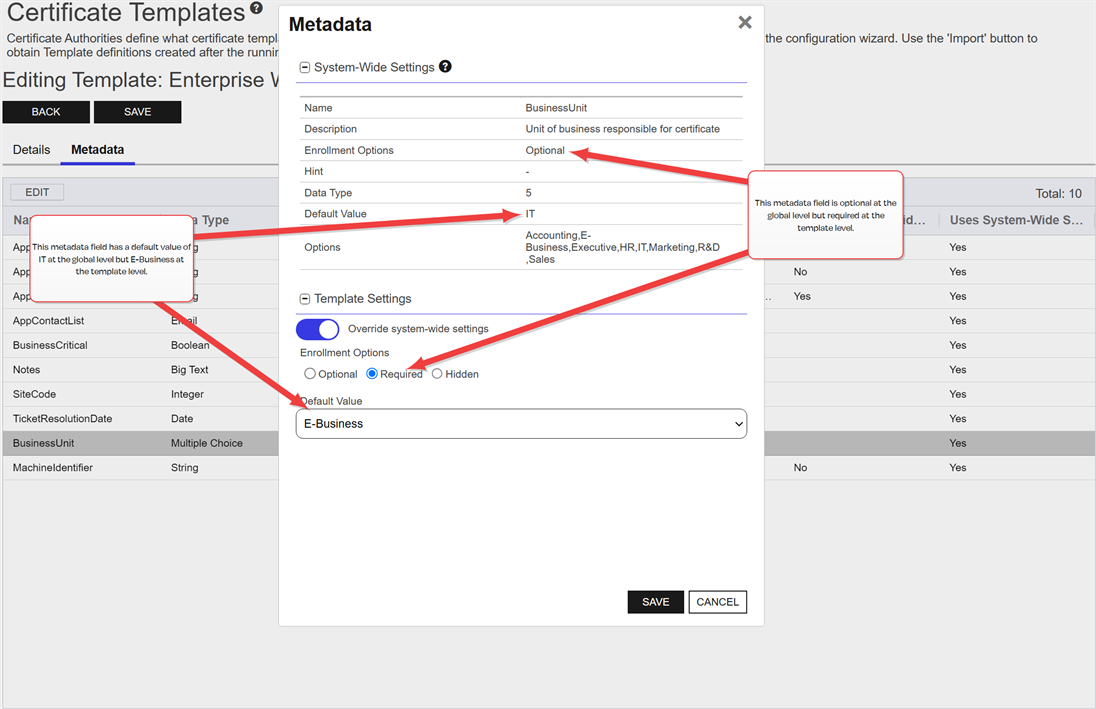1096x709 pixels.
Task: Select the Optional enrollment radio button
Action: pos(310,374)
